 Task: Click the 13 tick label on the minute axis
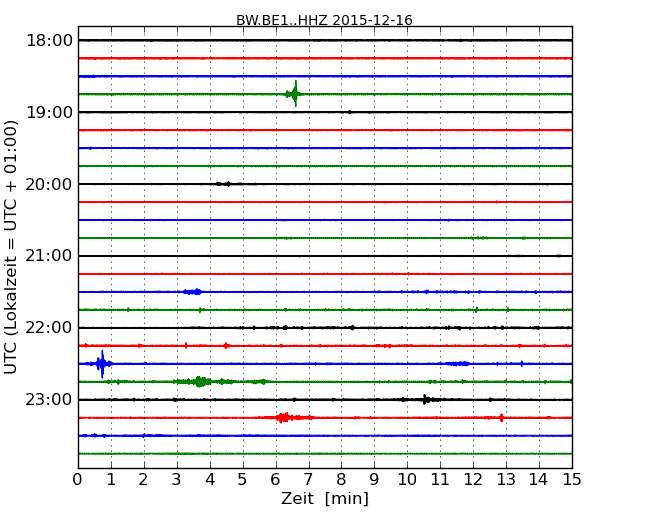point(506,480)
